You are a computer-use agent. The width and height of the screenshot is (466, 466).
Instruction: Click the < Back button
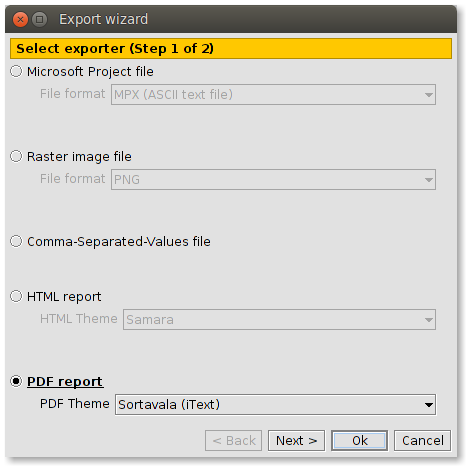point(234,441)
